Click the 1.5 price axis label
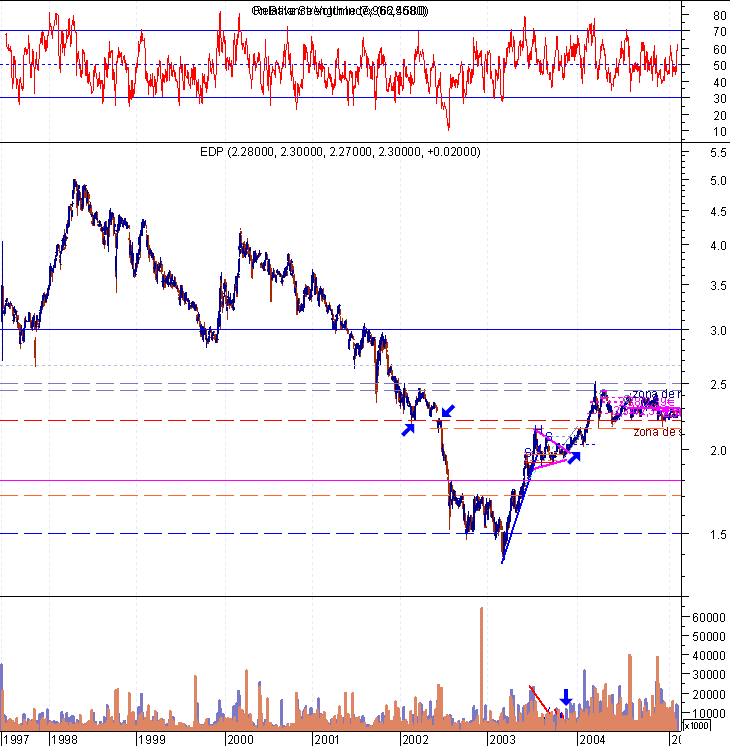730x746 pixels. coord(718,535)
